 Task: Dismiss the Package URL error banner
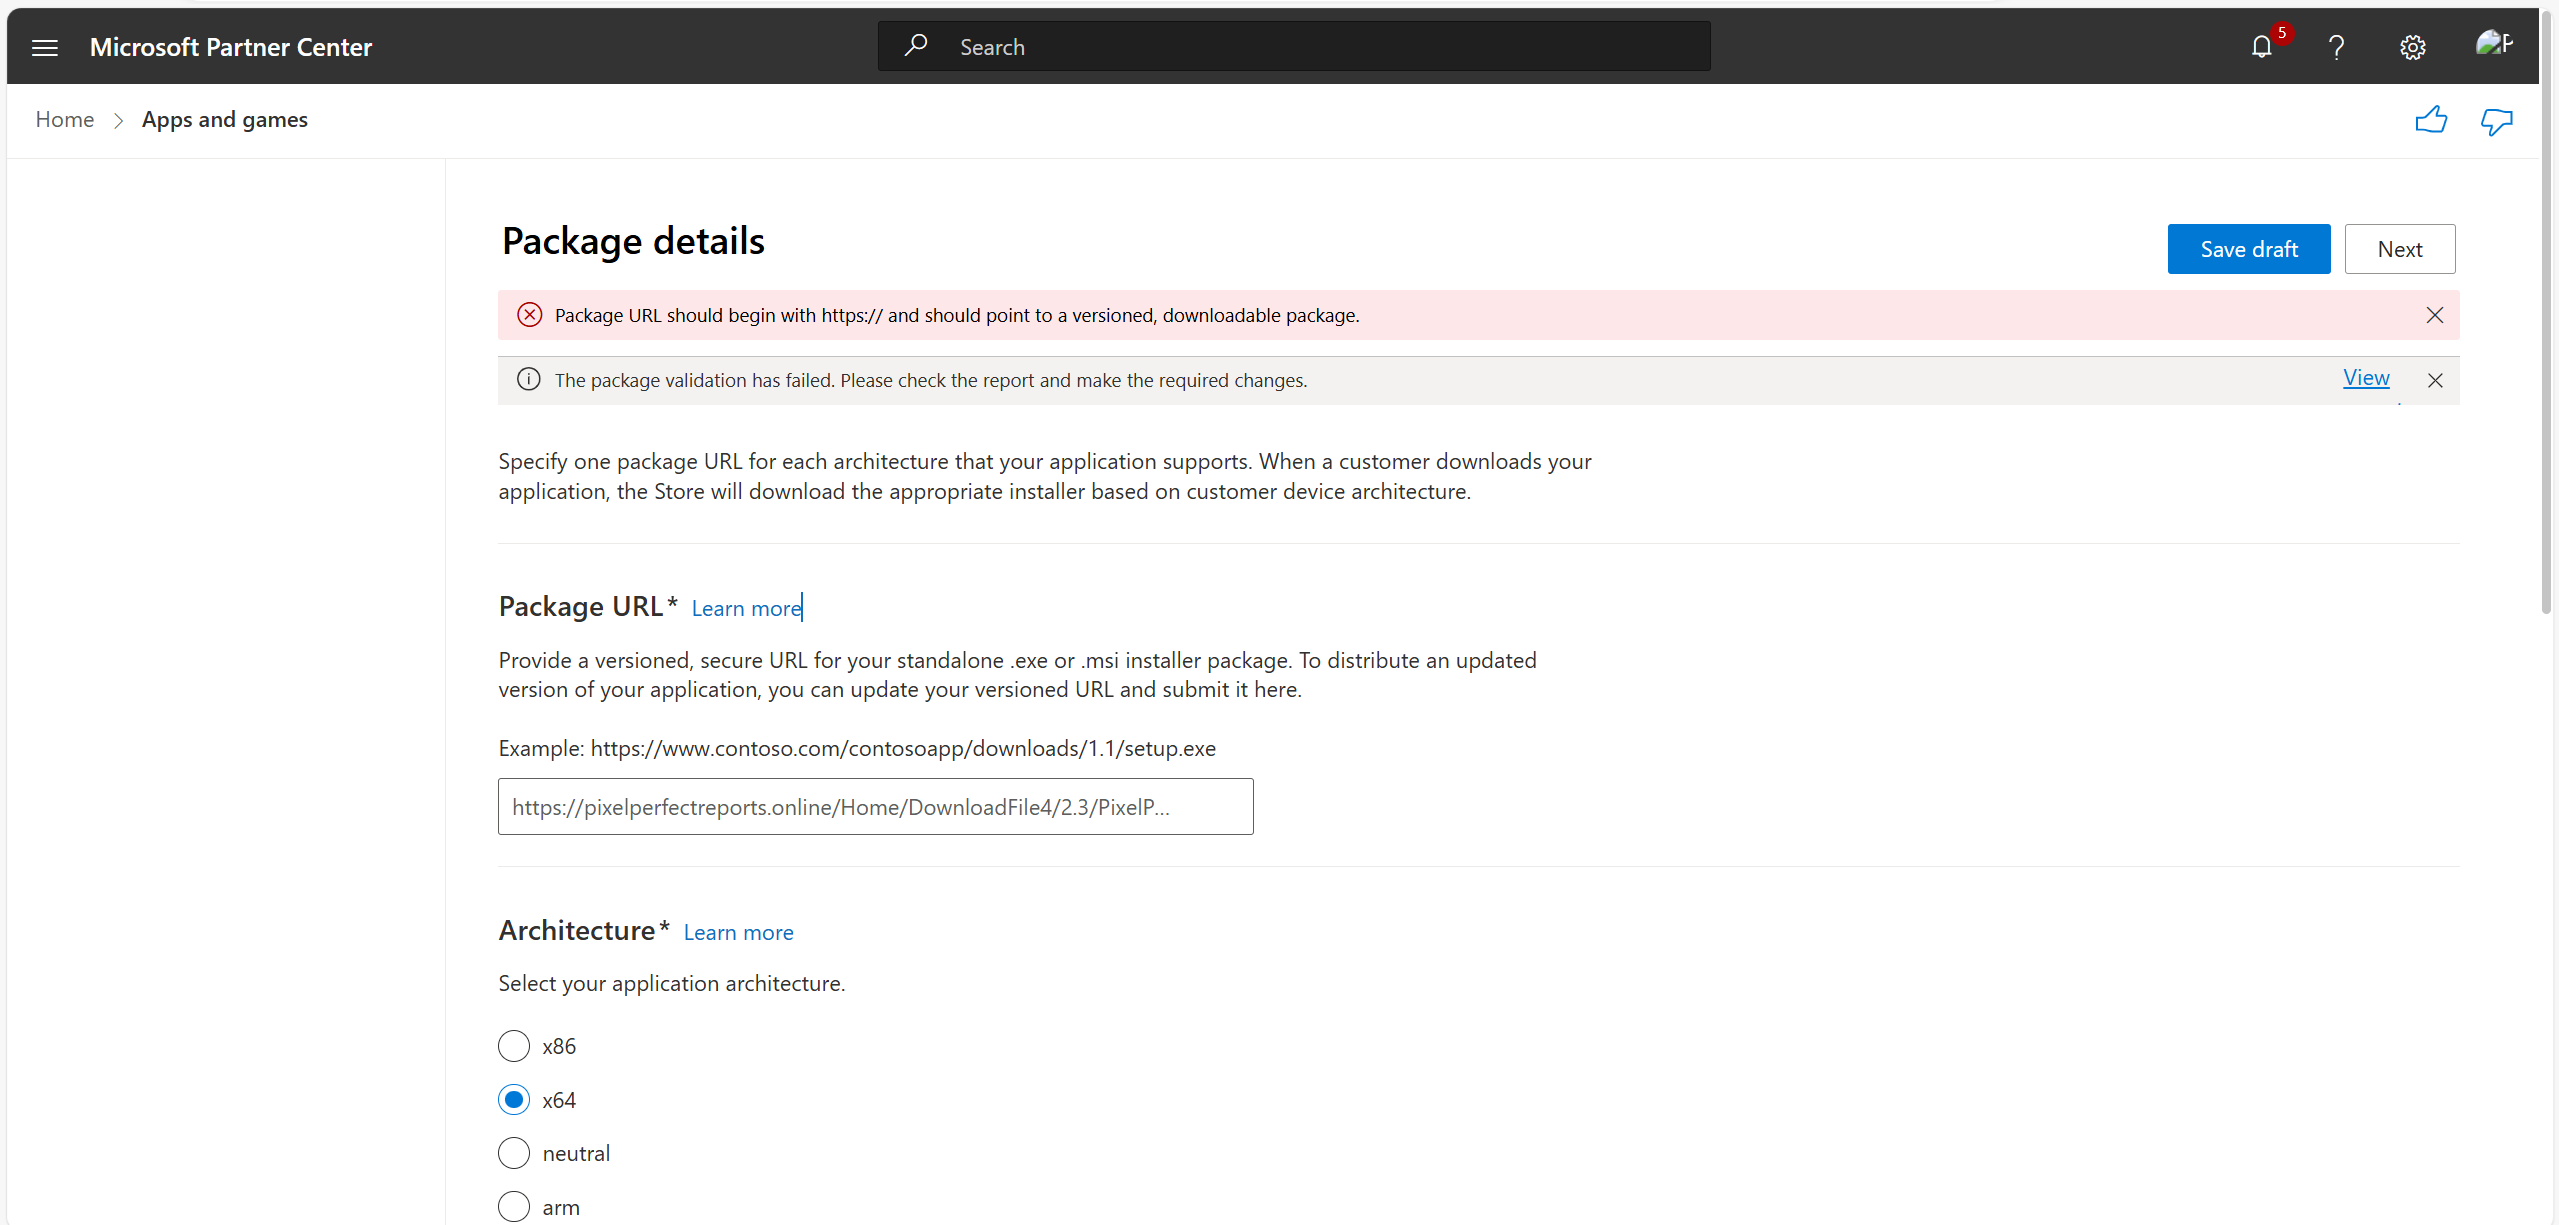[x=2435, y=315]
